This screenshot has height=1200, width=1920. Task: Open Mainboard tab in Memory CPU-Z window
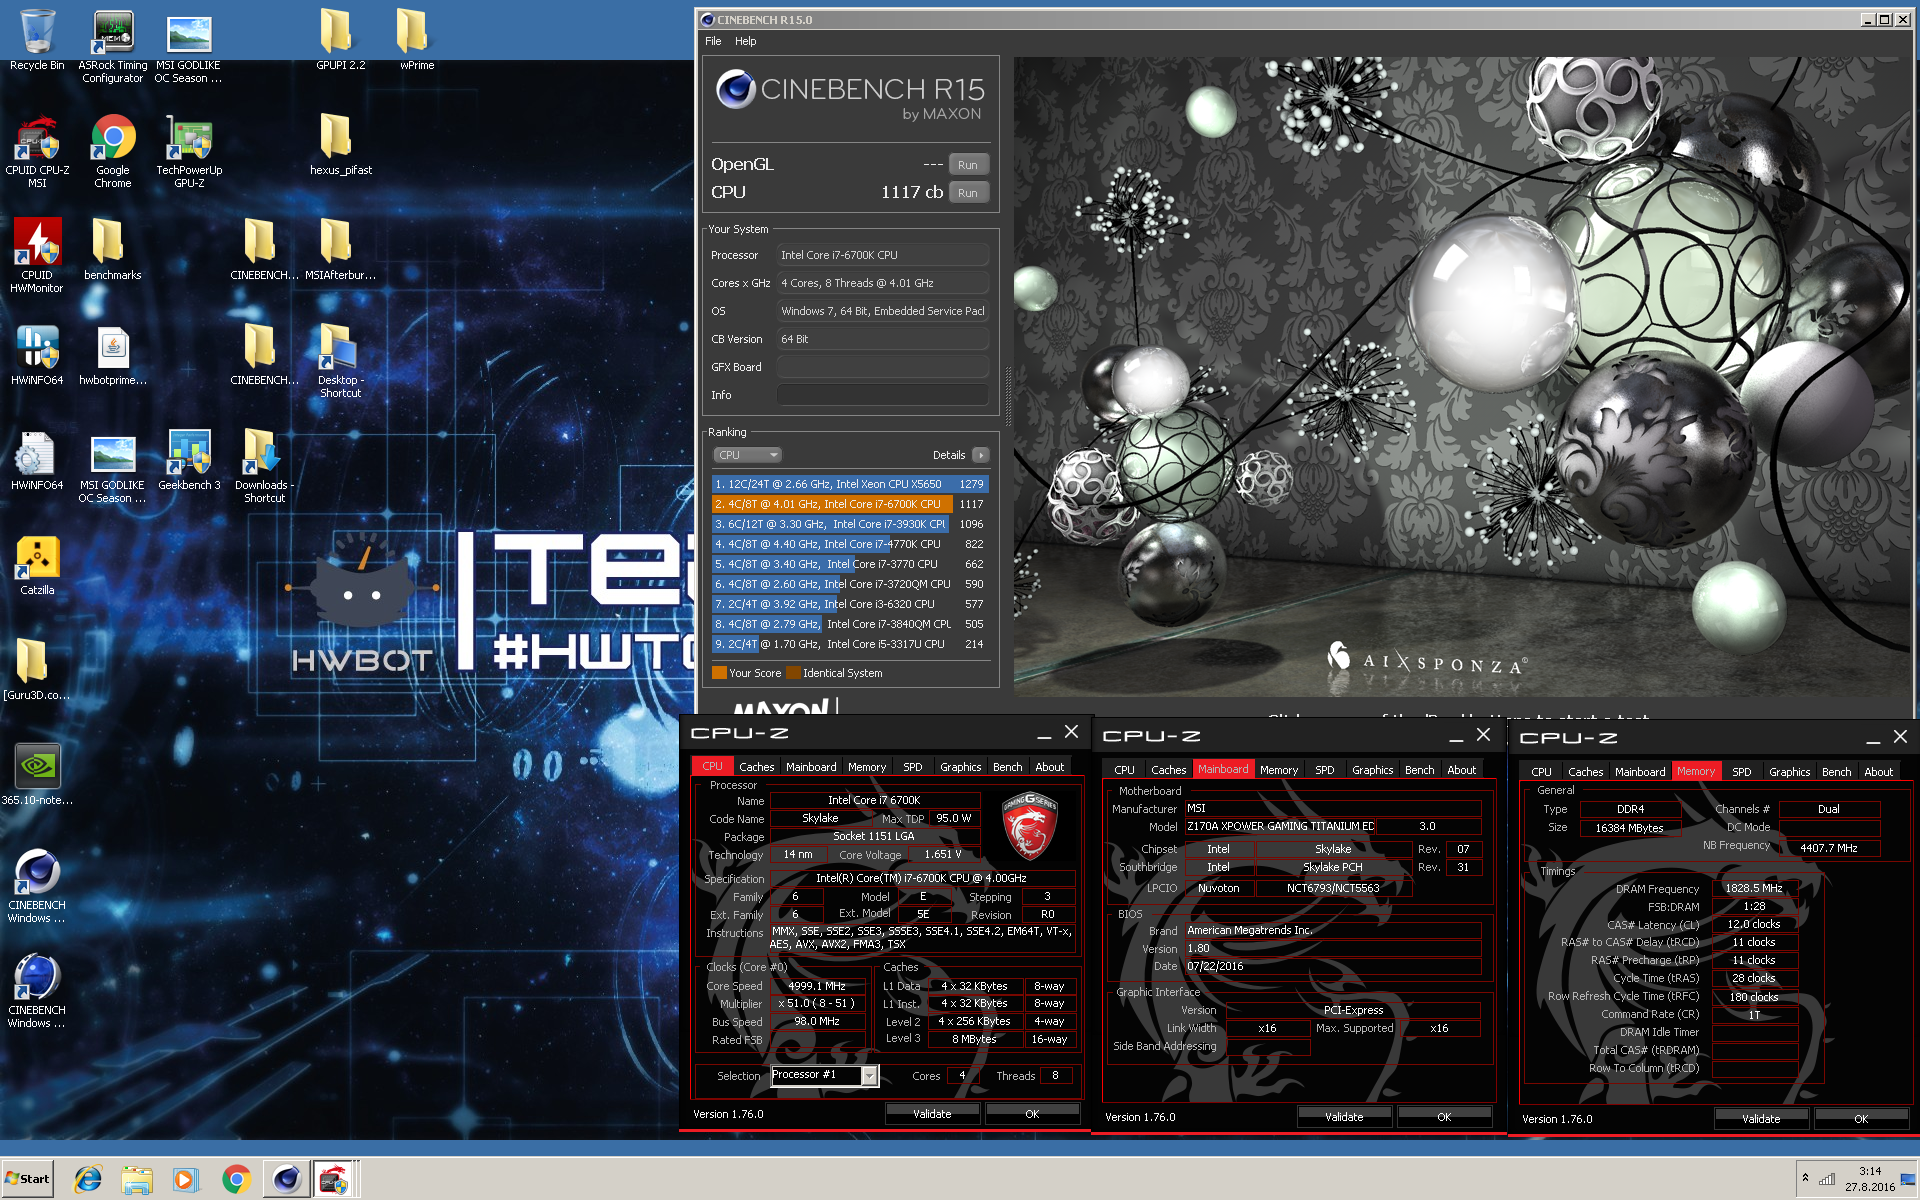coord(1640,772)
